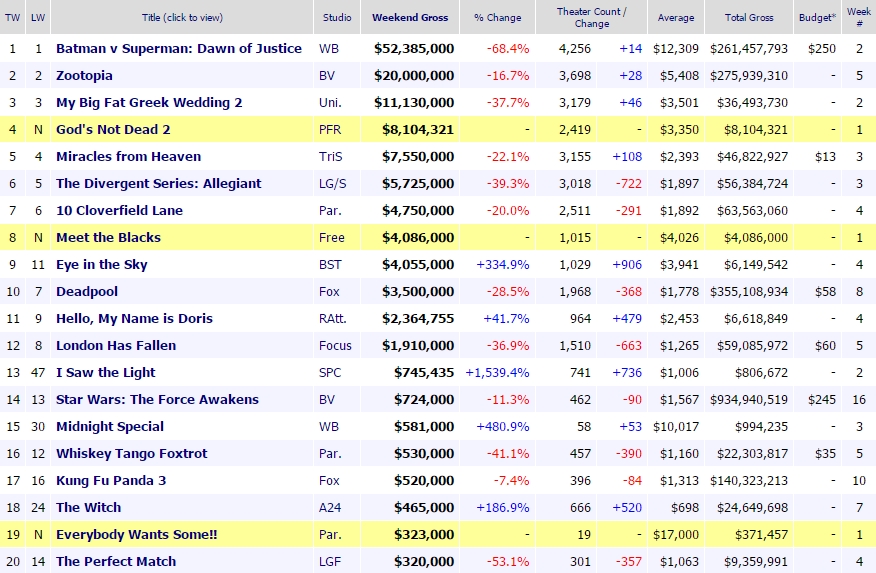The width and height of the screenshot is (876, 573).
Task: Select the $245 budget value
Action: (822, 399)
